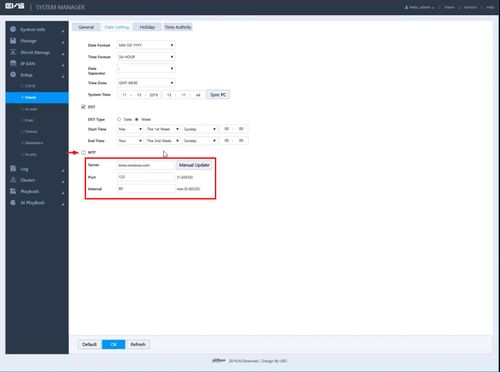Switch to the Holiday tab
Viewport: 500px width, 372px height.
[147, 27]
